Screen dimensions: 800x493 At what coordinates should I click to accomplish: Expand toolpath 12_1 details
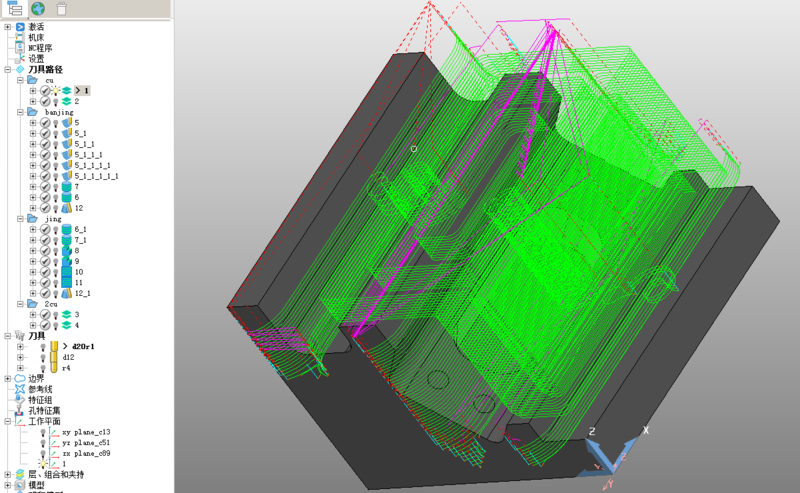tap(33, 293)
